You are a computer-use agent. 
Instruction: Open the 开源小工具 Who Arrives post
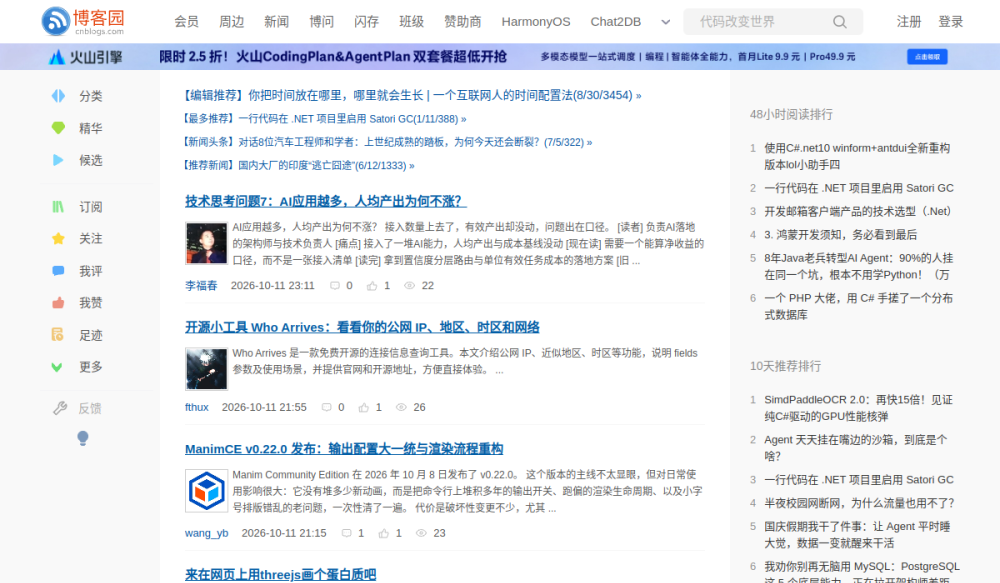362,327
